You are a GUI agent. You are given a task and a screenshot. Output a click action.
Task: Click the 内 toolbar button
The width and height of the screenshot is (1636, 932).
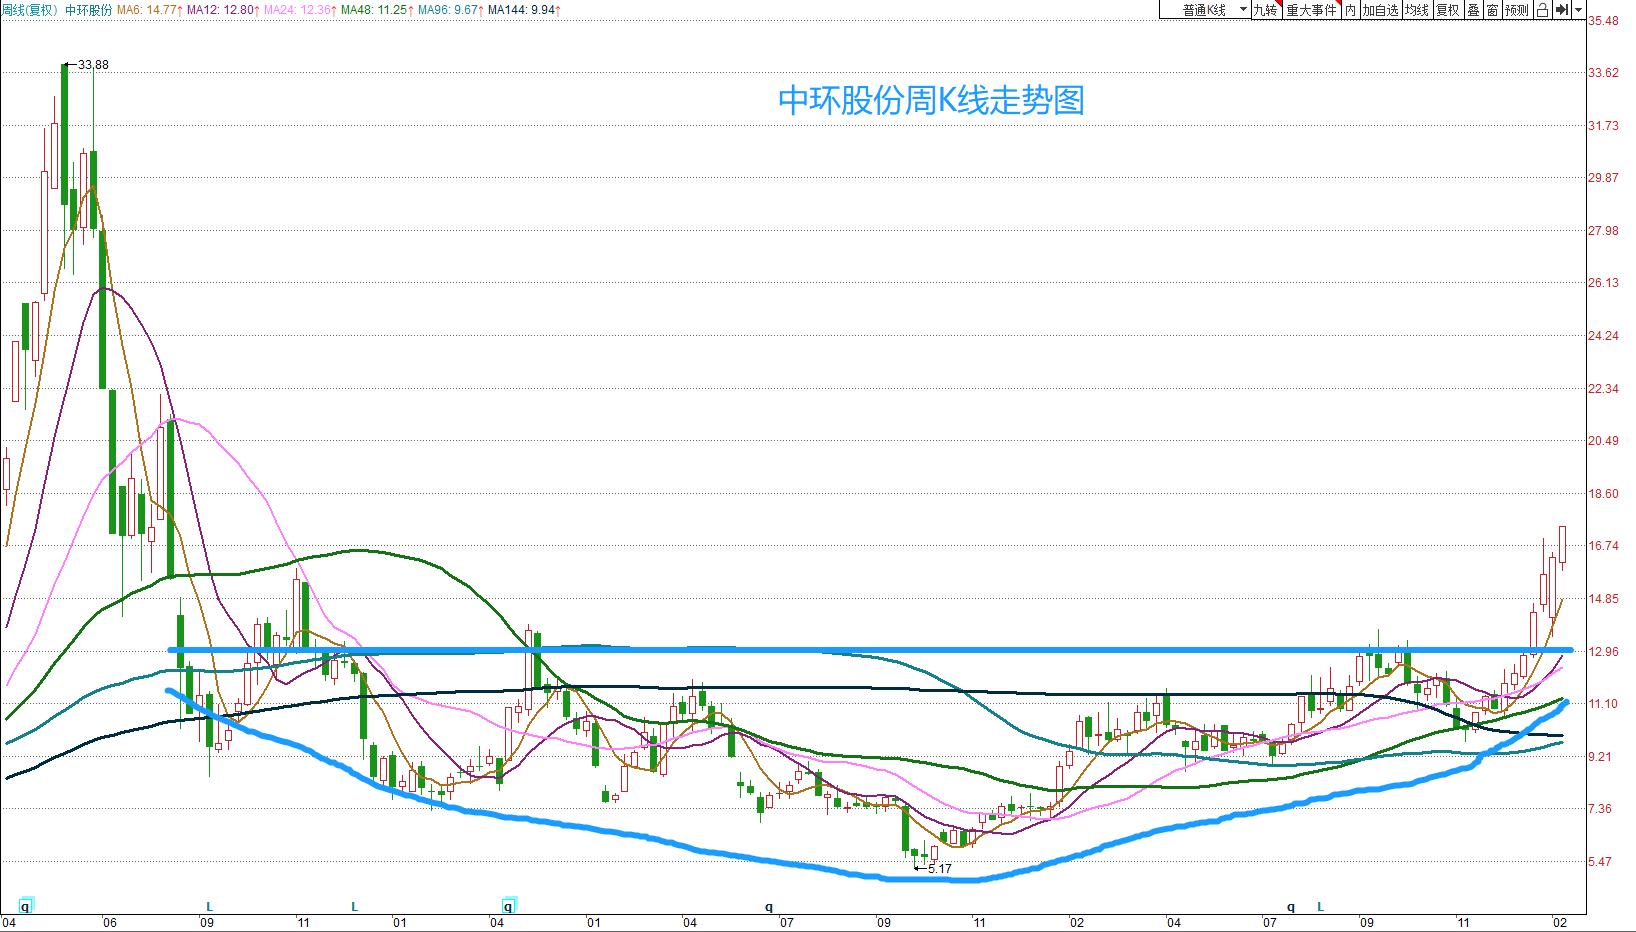click(1350, 10)
